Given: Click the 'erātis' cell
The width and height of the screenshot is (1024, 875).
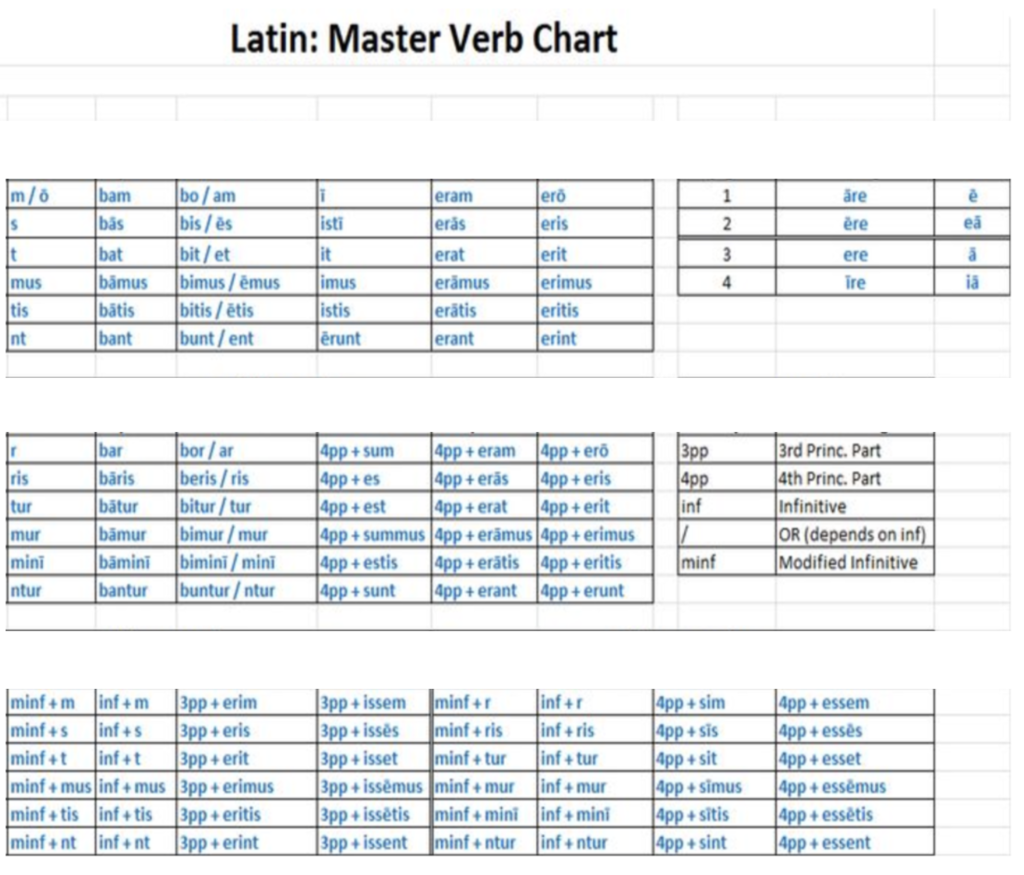Looking at the screenshot, I should (484, 310).
